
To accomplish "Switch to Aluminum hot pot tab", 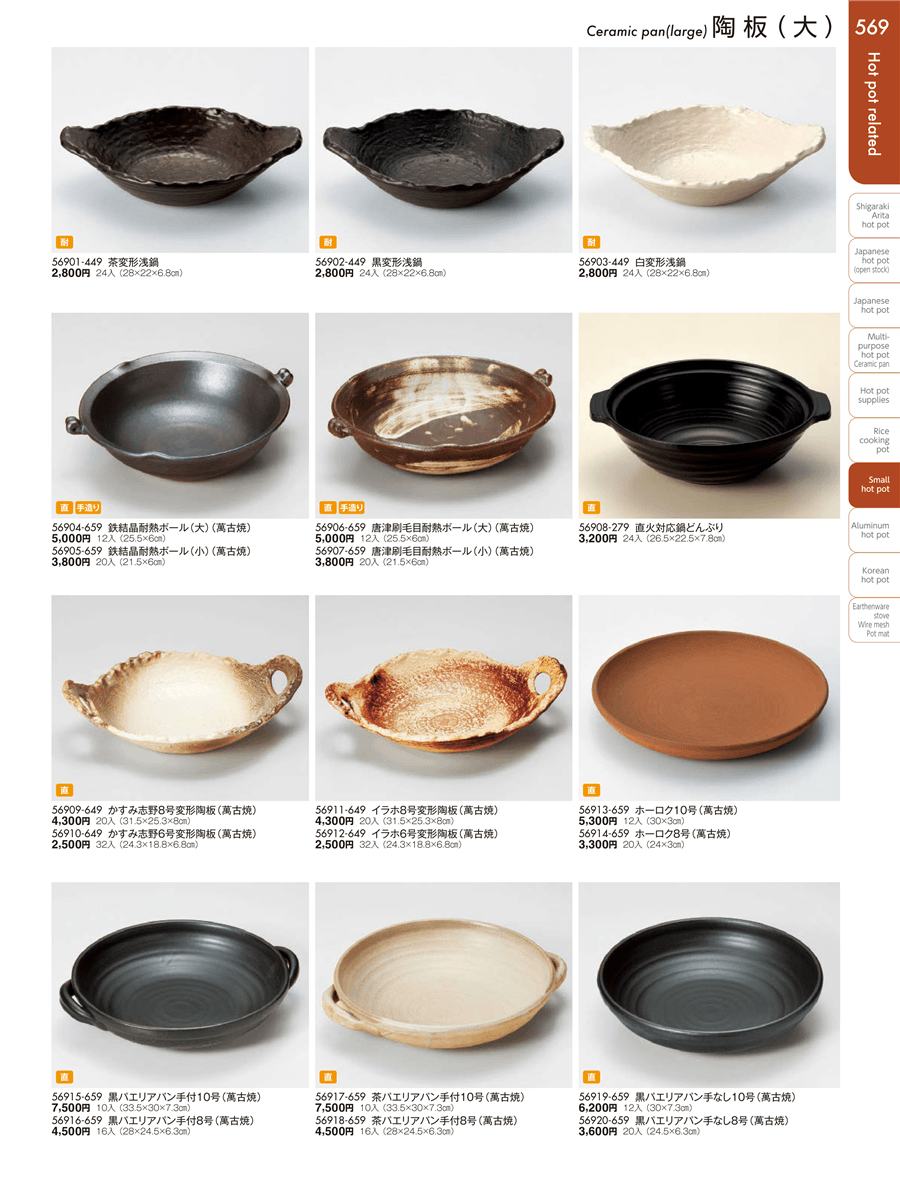I will point(874,530).
